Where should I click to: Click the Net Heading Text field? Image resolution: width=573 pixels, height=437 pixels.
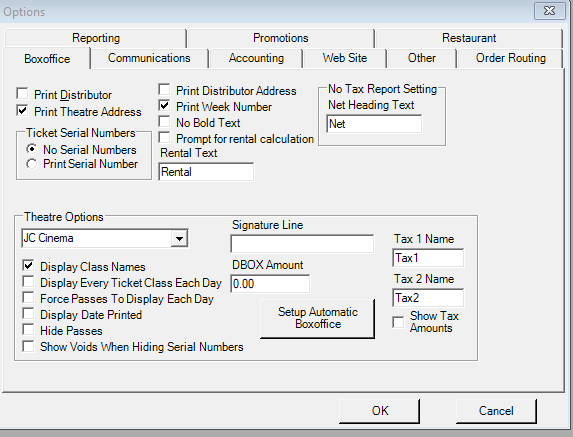coord(374,124)
